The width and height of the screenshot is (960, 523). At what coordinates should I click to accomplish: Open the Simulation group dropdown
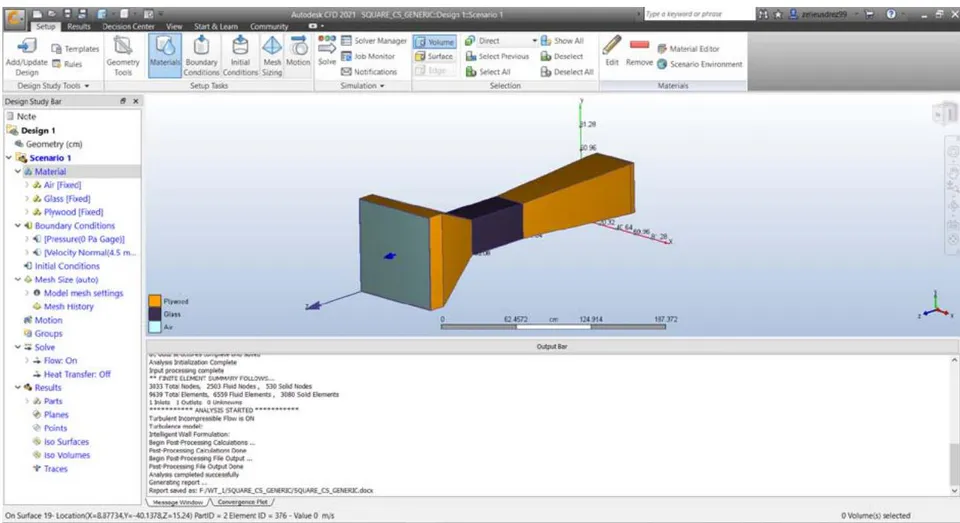click(x=362, y=86)
